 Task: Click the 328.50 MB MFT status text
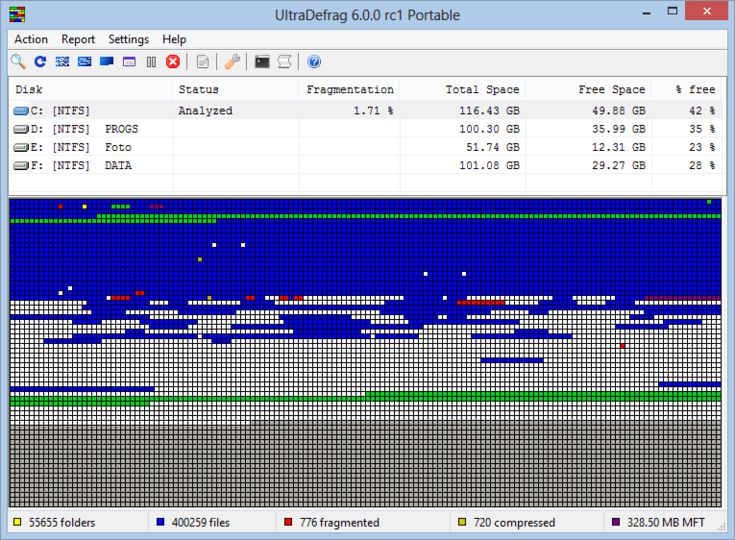(x=666, y=522)
